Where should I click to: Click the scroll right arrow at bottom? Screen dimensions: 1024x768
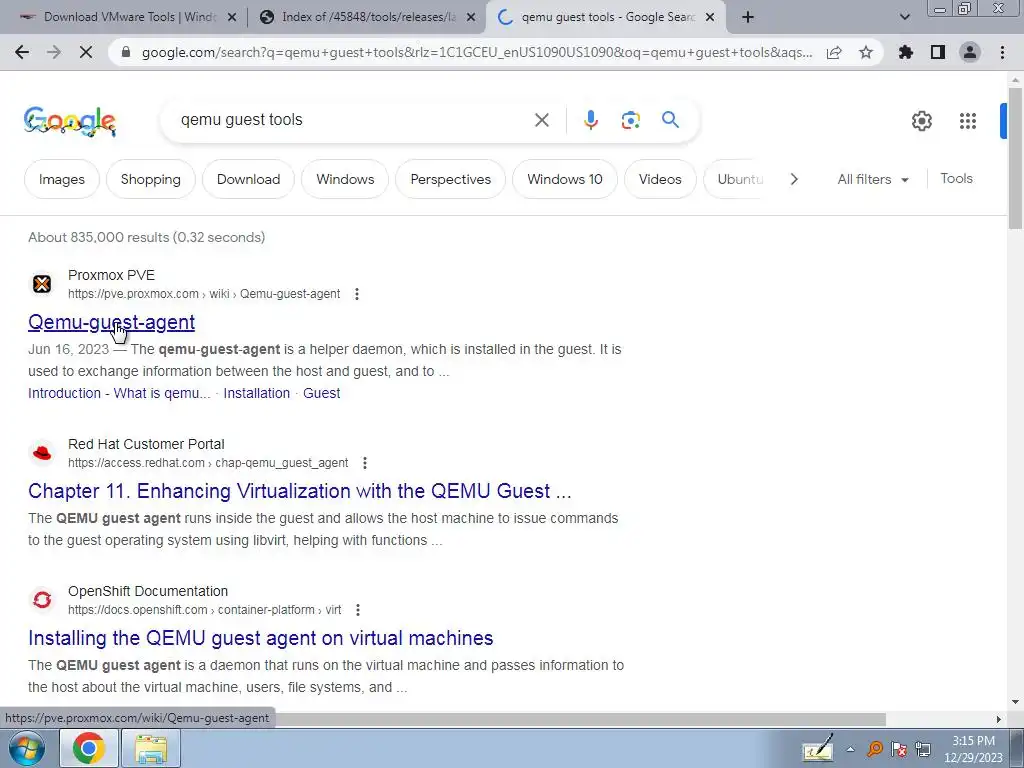pyautogui.click(x=999, y=719)
